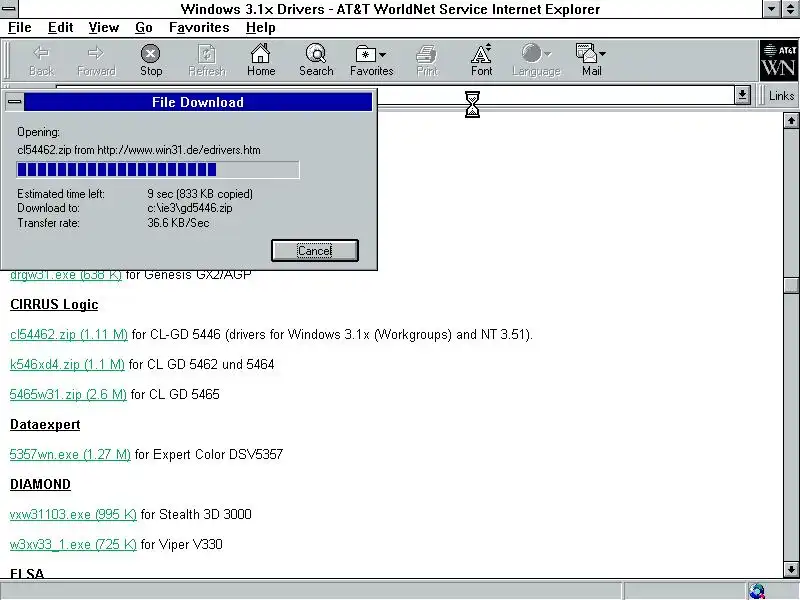
Task: Open the Go menu
Action: point(144,28)
